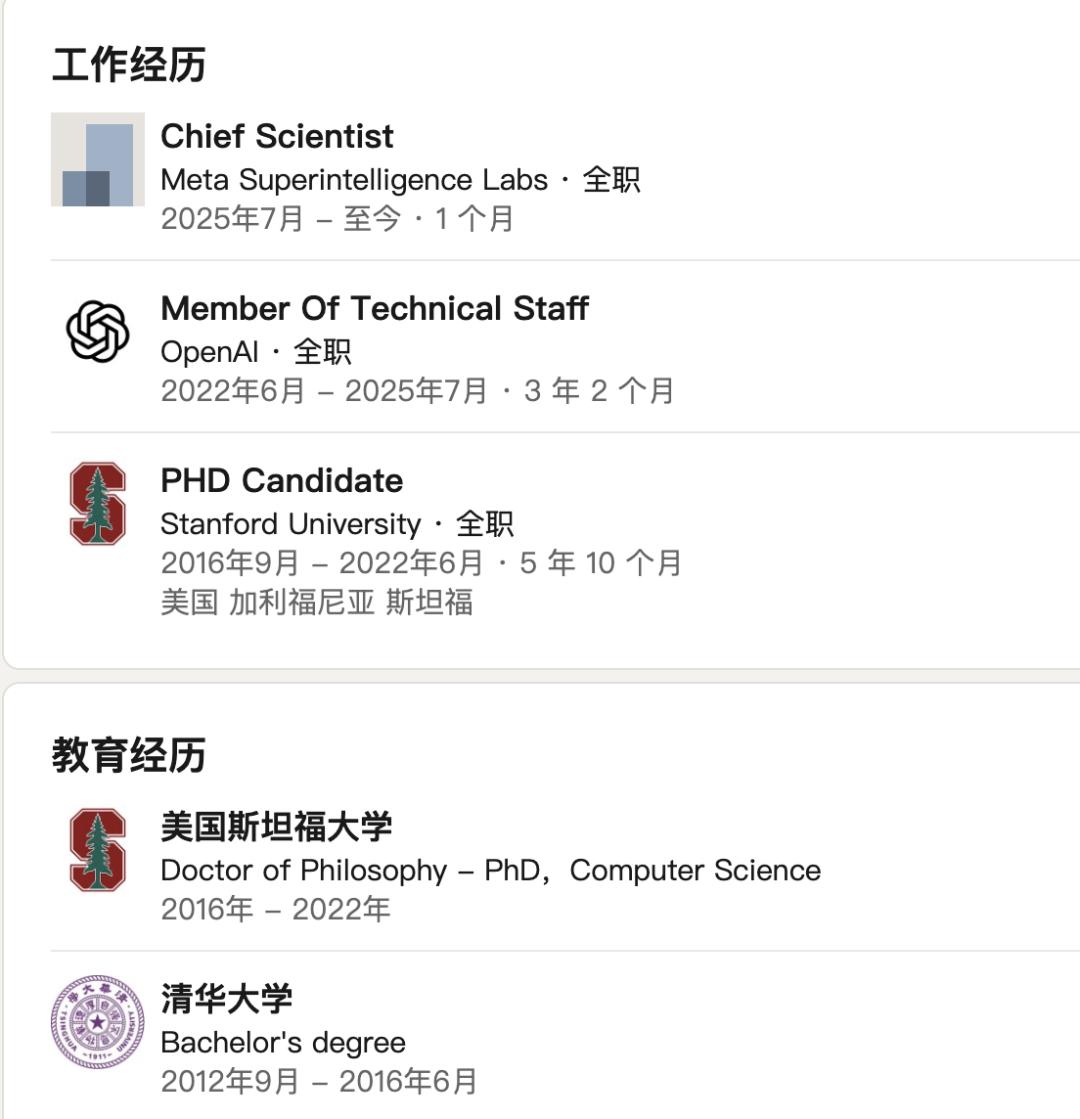Click the Meta Superintelligence Labs company logo

click(x=98, y=160)
